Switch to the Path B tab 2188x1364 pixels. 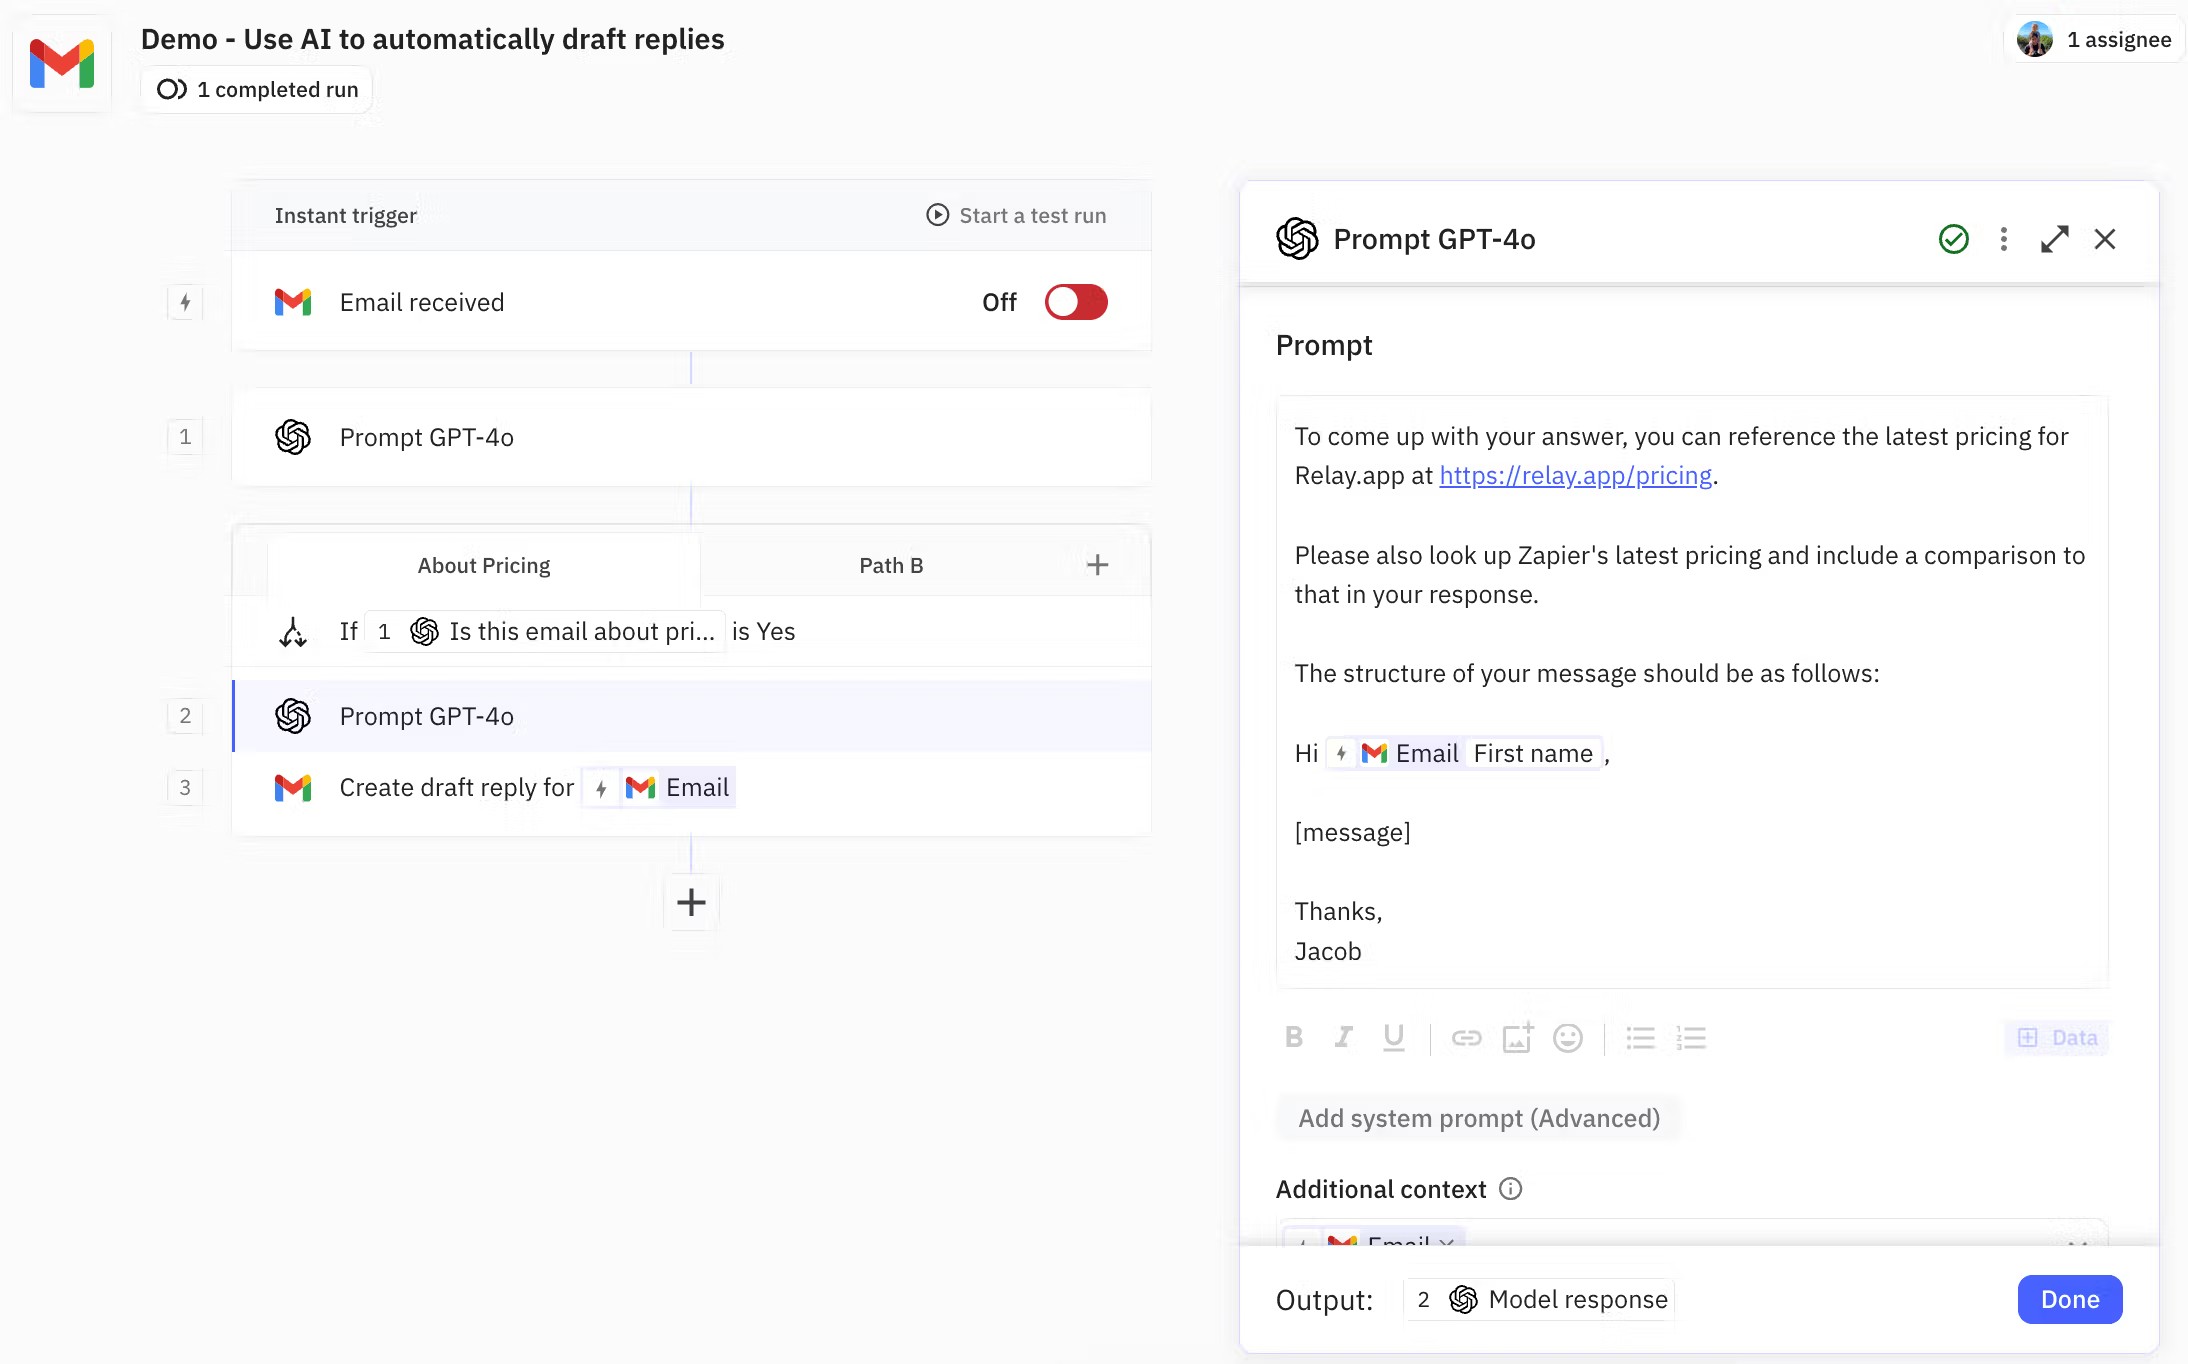[x=891, y=566]
